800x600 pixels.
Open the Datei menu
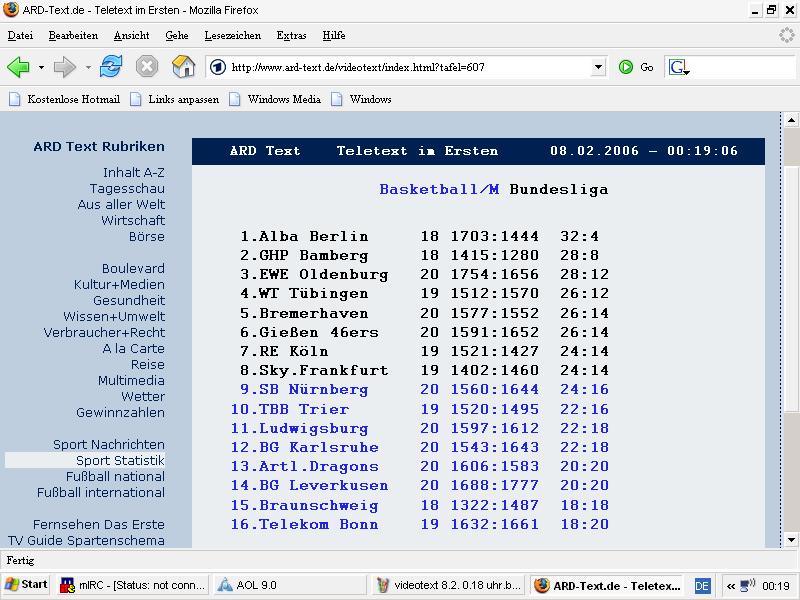(20, 35)
